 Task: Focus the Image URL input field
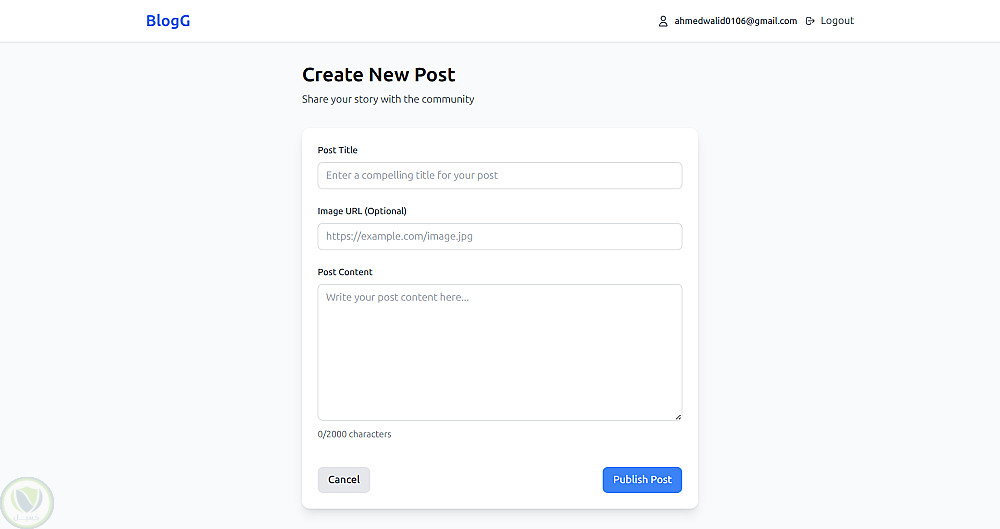click(500, 237)
